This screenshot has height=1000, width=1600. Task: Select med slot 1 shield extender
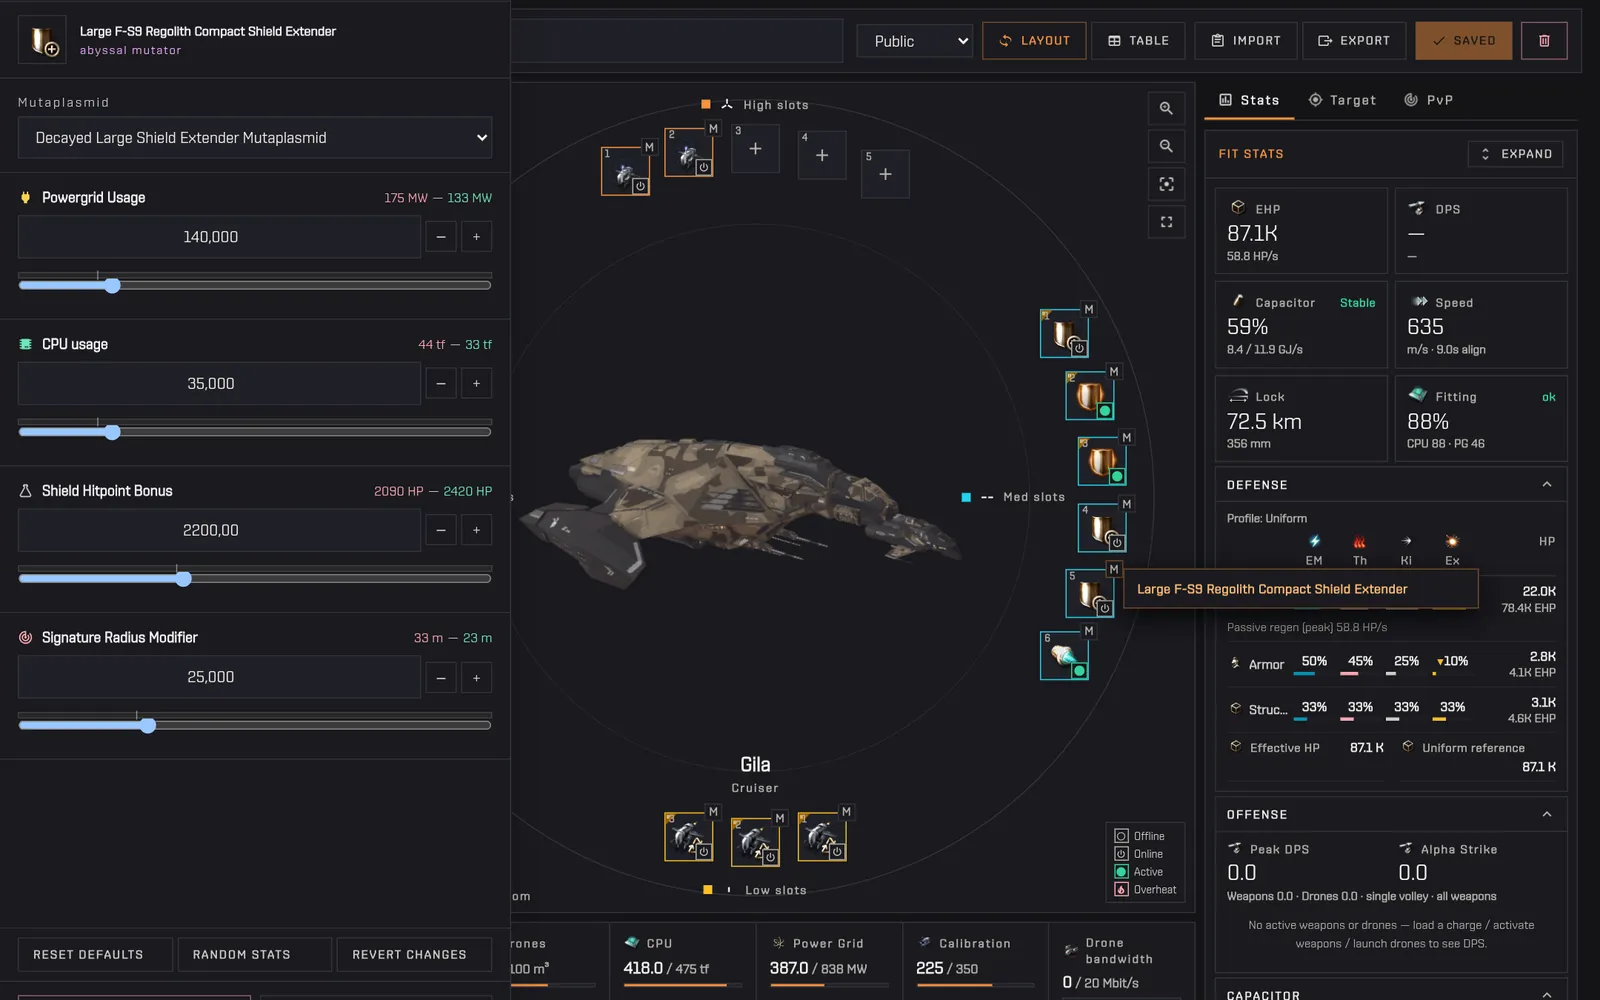click(1064, 333)
